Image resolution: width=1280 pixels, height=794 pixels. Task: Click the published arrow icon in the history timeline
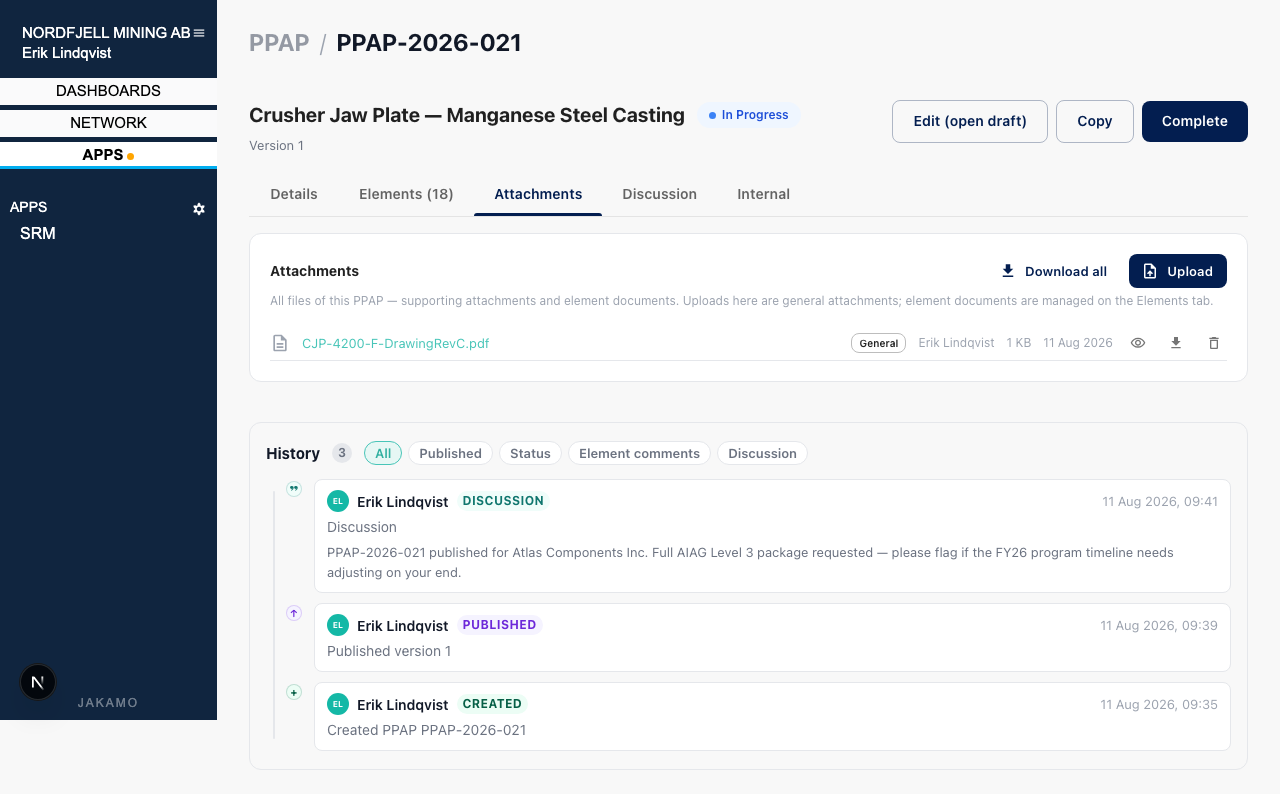[x=294, y=613]
